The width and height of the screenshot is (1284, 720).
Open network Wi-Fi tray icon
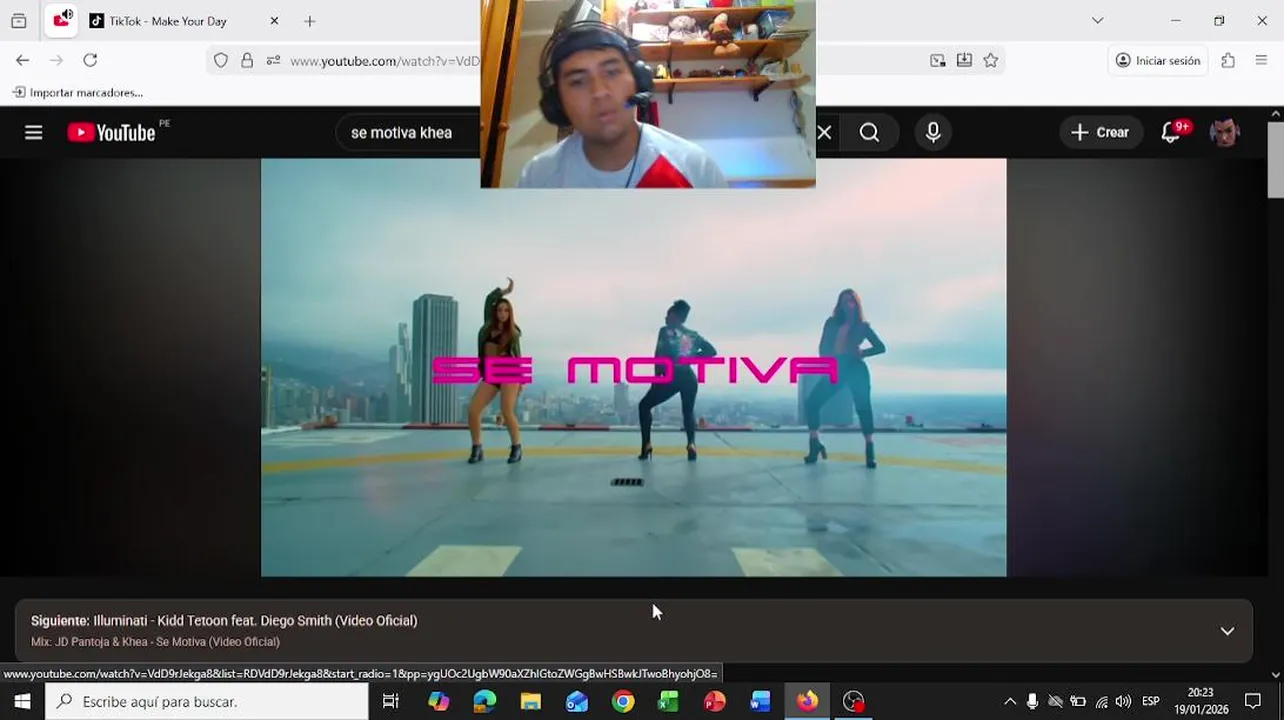click(1101, 701)
